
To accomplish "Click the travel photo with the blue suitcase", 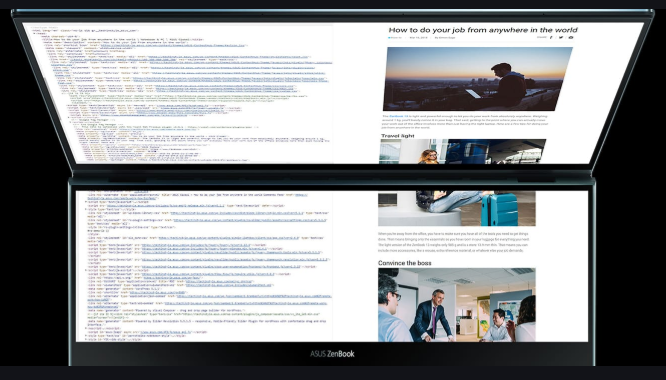I will (457, 208).
